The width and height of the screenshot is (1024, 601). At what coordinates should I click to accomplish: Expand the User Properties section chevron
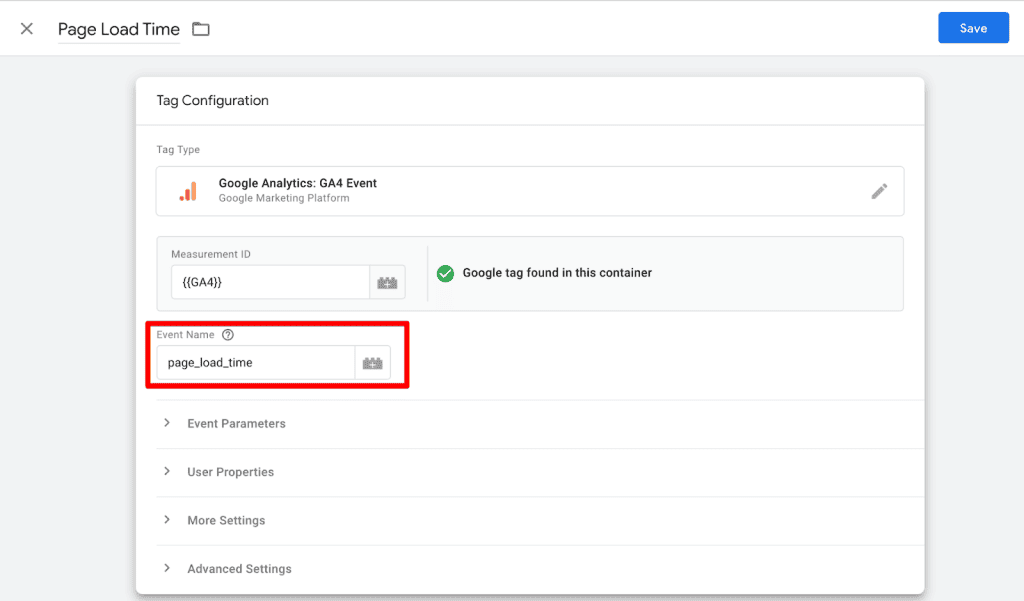[167, 471]
